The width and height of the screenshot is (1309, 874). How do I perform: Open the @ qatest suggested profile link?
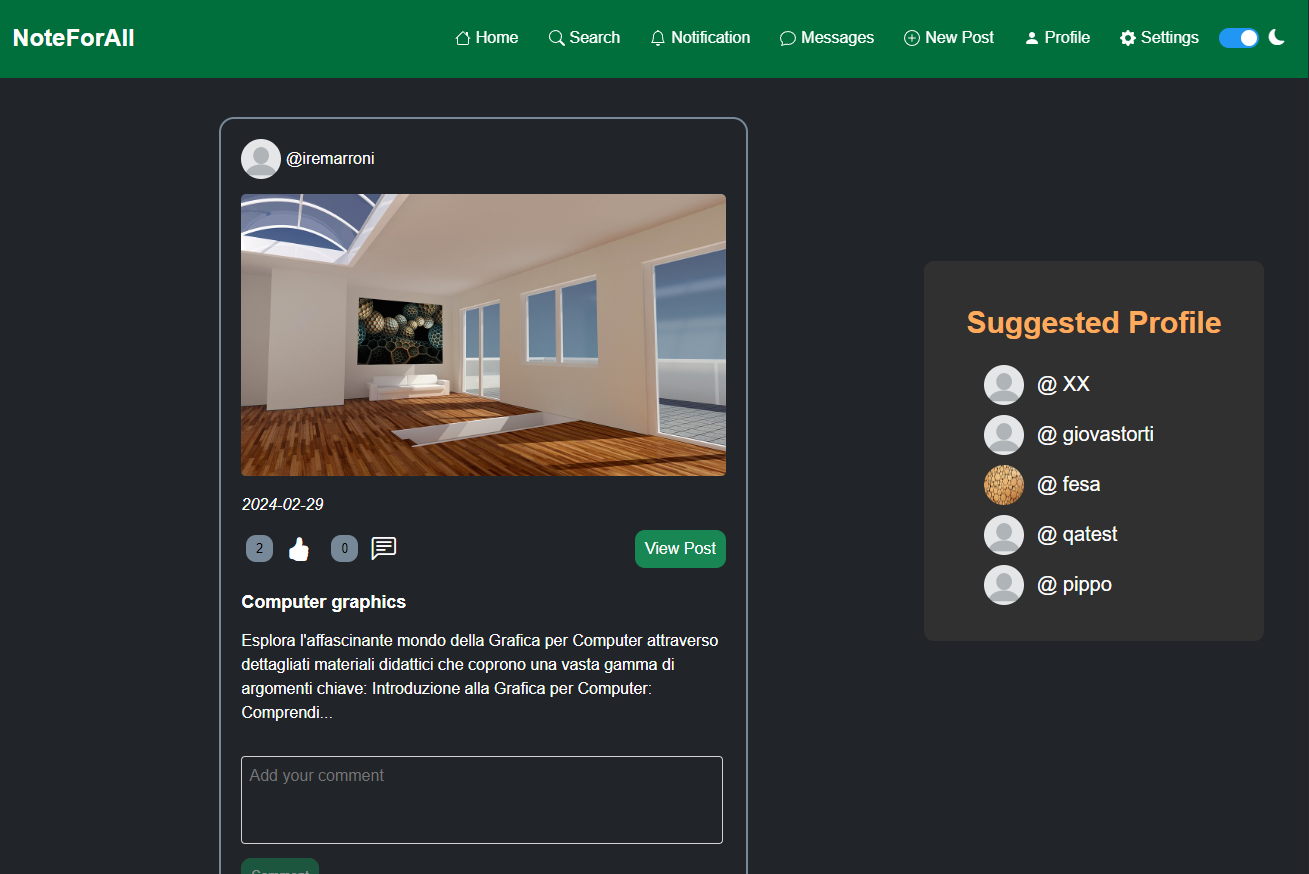tap(1077, 534)
